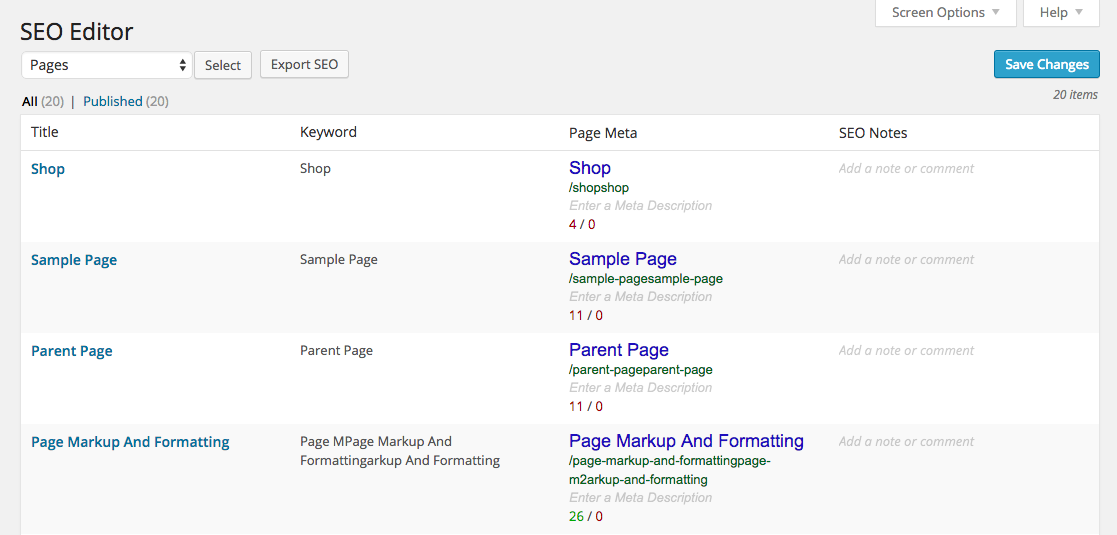
Task: Edit the Sample Page keyword field
Action: pyautogui.click(x=338, y=260)
